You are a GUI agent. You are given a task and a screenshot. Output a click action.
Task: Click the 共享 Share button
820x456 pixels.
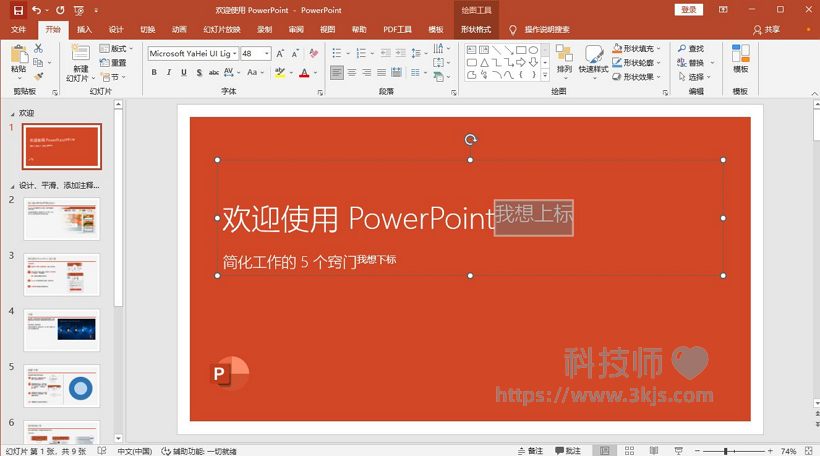767,30
